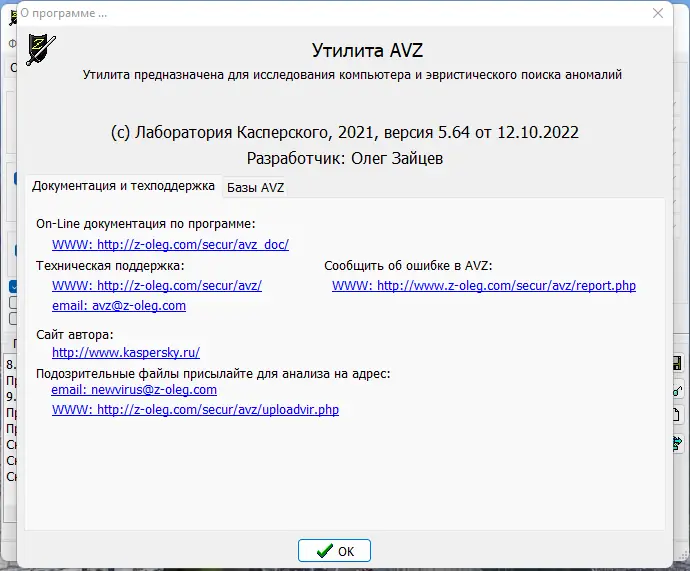The height and width of the screenshot is (571, 690).
Task: Switch to the Базы AVZ tab
Action: (x=255, y=188)
